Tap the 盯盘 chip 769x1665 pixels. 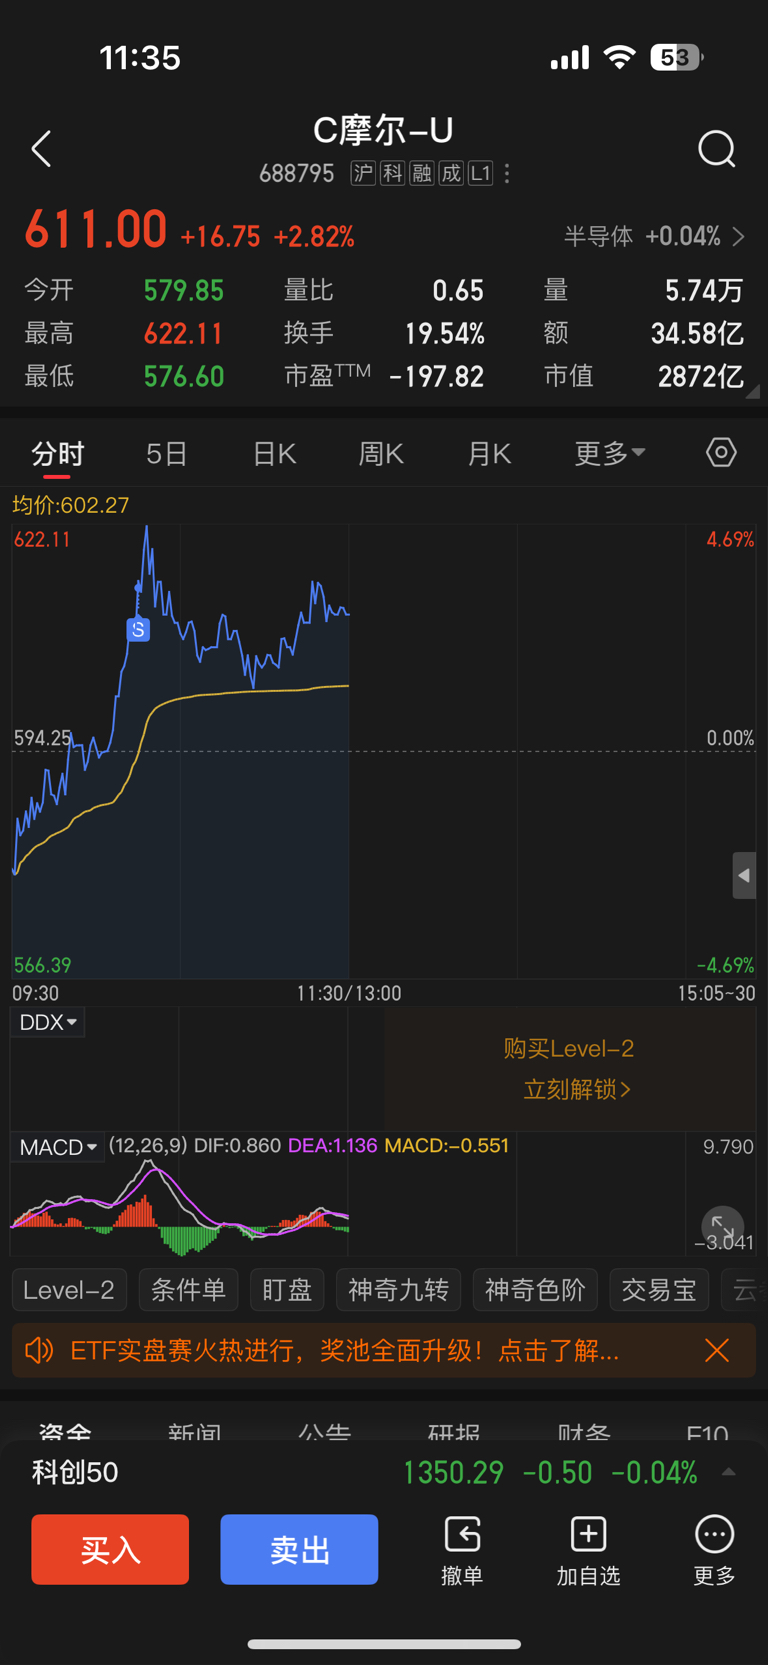pos(287,1290)
